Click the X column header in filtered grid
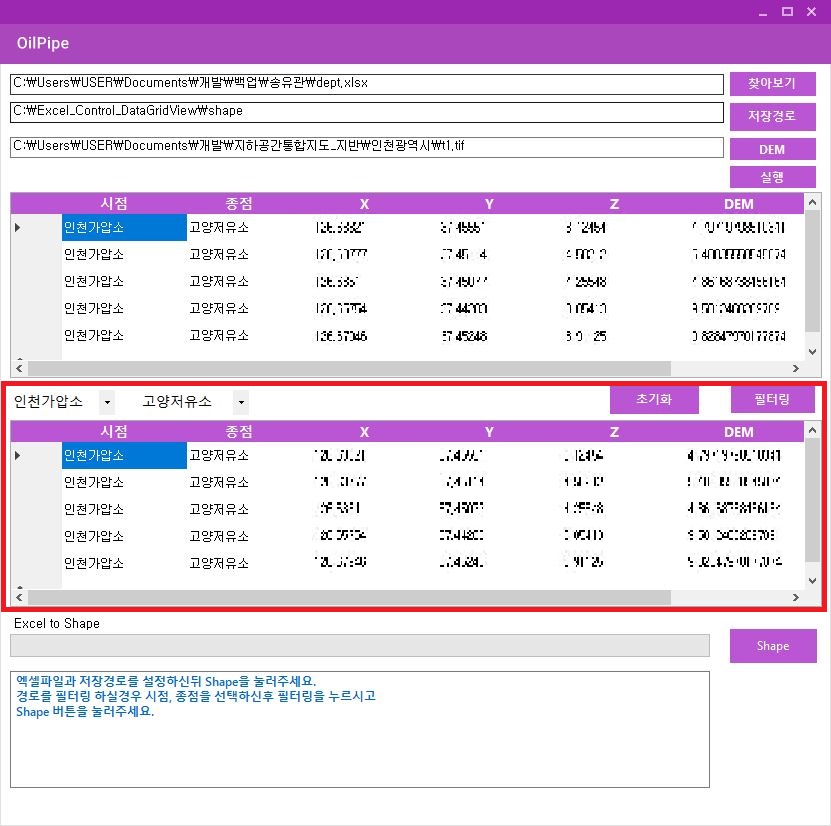 click(x=364, y=431)
